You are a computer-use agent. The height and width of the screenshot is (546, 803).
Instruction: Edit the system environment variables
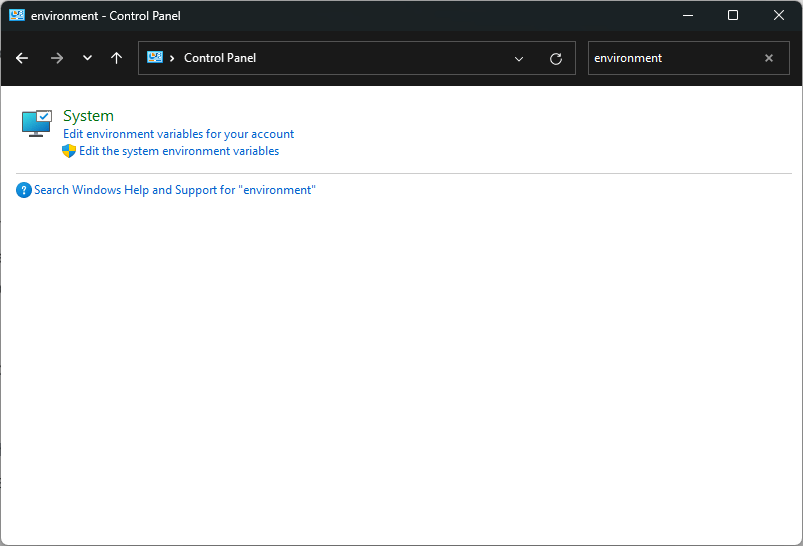coord(179,151)
